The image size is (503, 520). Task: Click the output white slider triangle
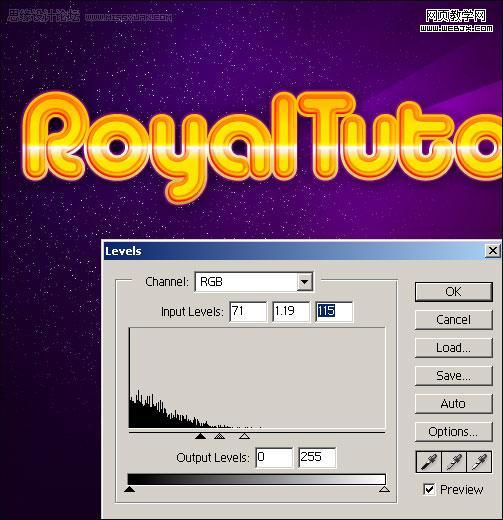[x=384, y=489]
